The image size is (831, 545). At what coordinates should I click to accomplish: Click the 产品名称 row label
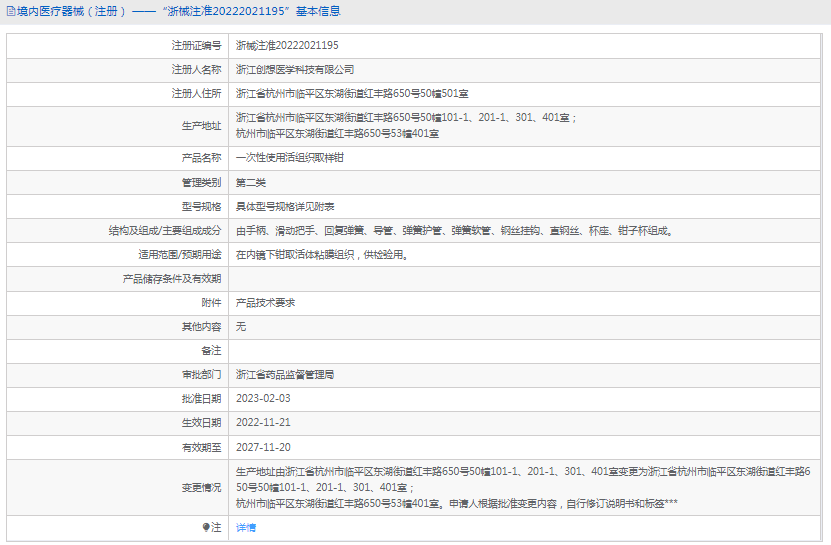click(201, 157)
